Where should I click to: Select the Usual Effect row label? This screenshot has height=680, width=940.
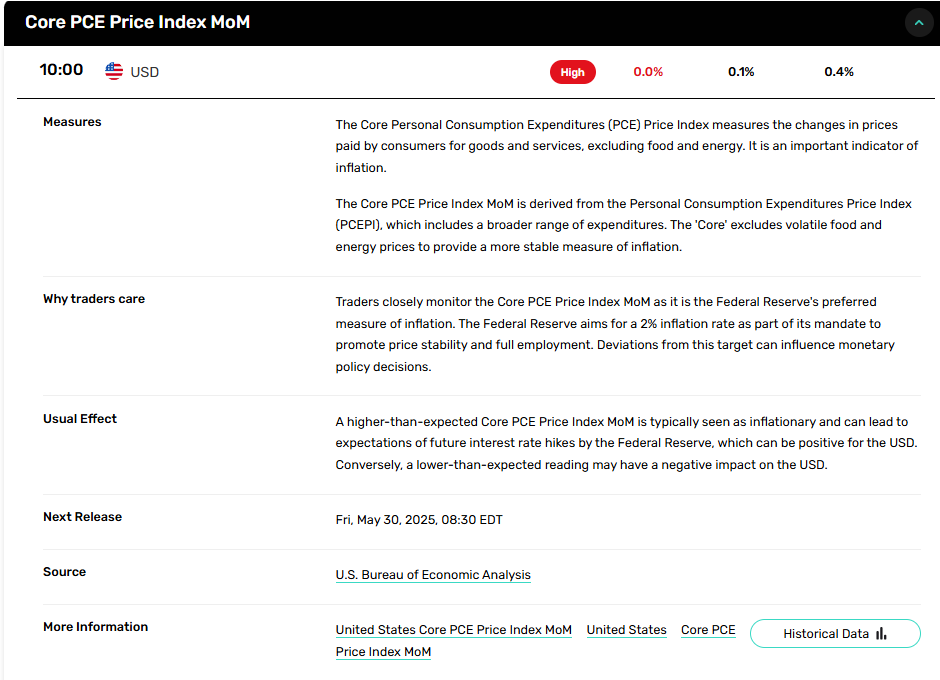(x=80, y=419)
